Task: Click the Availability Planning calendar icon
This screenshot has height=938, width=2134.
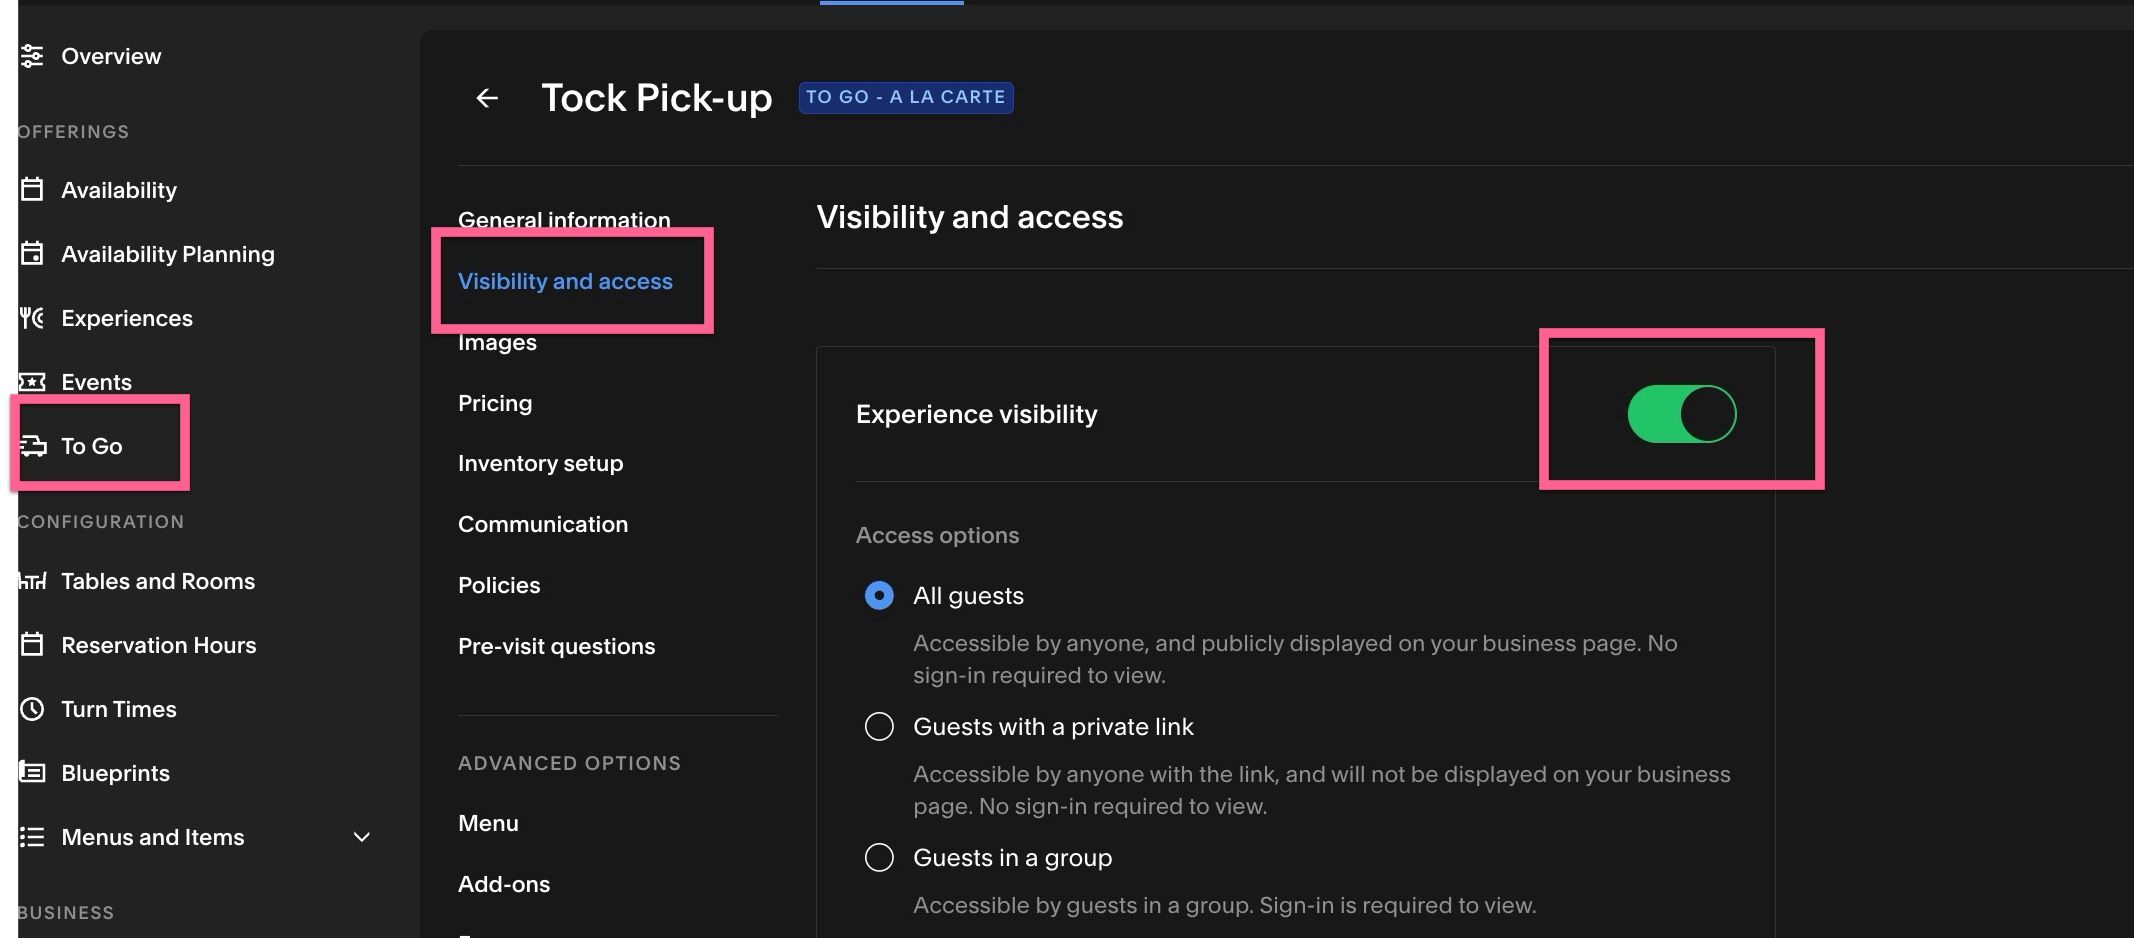Action: pyautogui.click(x=32, y=253)
